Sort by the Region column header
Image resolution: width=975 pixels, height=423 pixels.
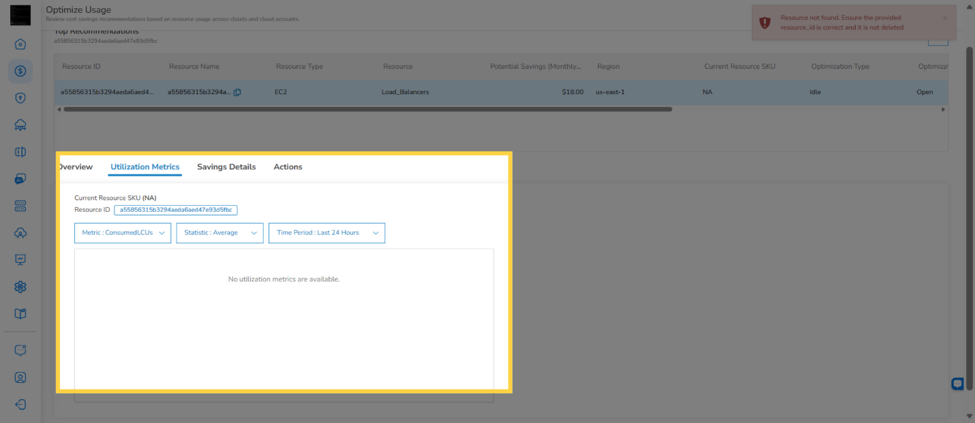pyautogui.click(x=608, y=66)
